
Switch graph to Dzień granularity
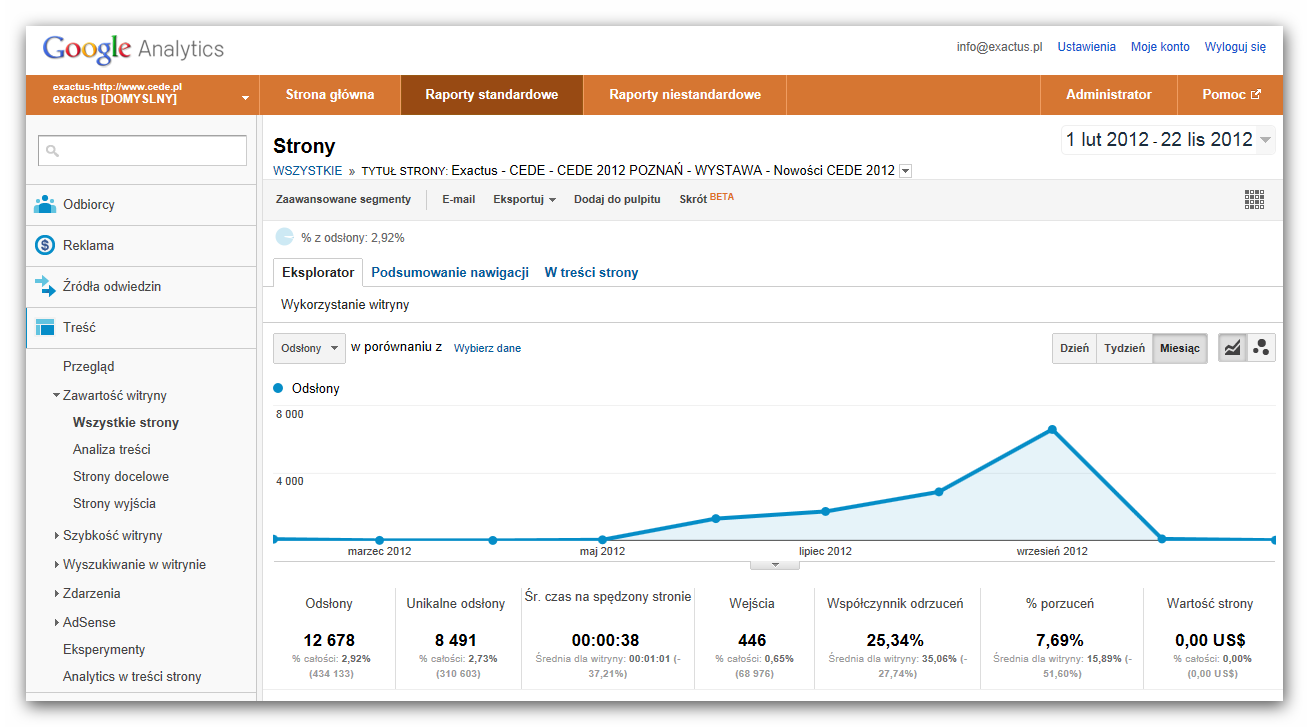point(1074,348)
